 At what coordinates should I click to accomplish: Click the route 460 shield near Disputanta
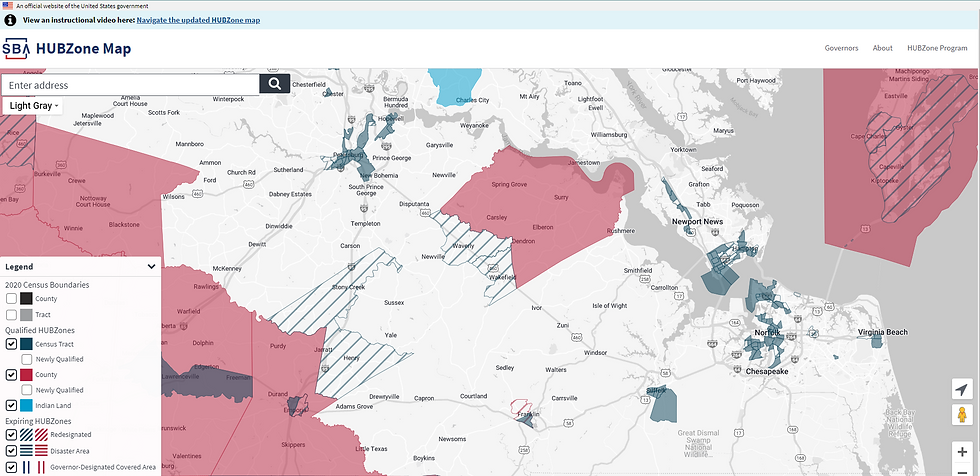point(424,214)
